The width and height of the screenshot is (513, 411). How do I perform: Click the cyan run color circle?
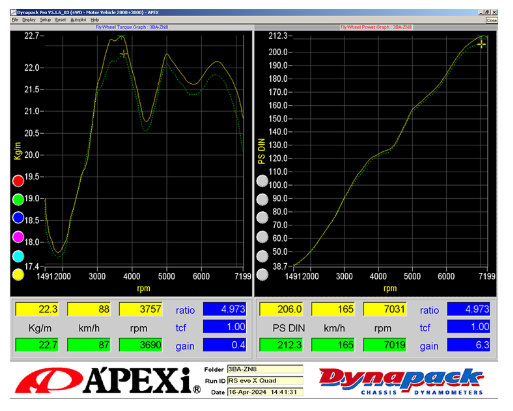[18, 256]
